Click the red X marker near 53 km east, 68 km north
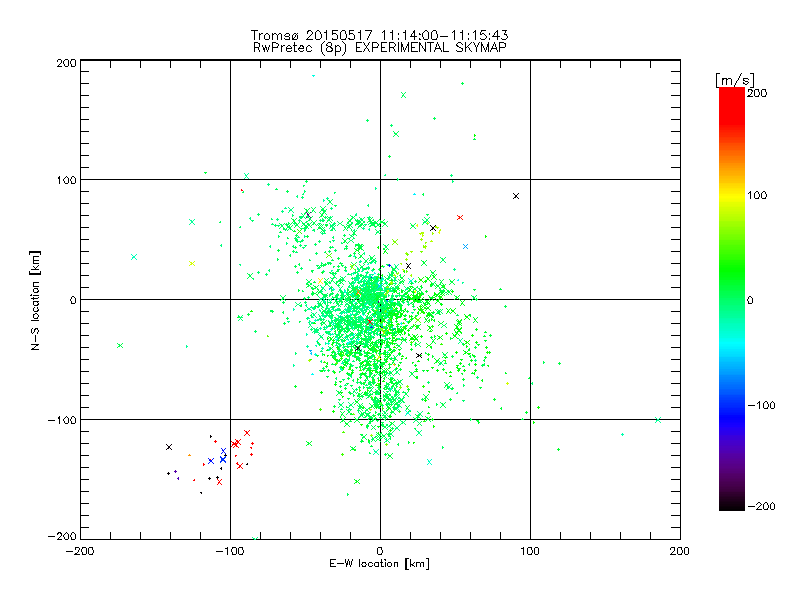 click(460, 217)
